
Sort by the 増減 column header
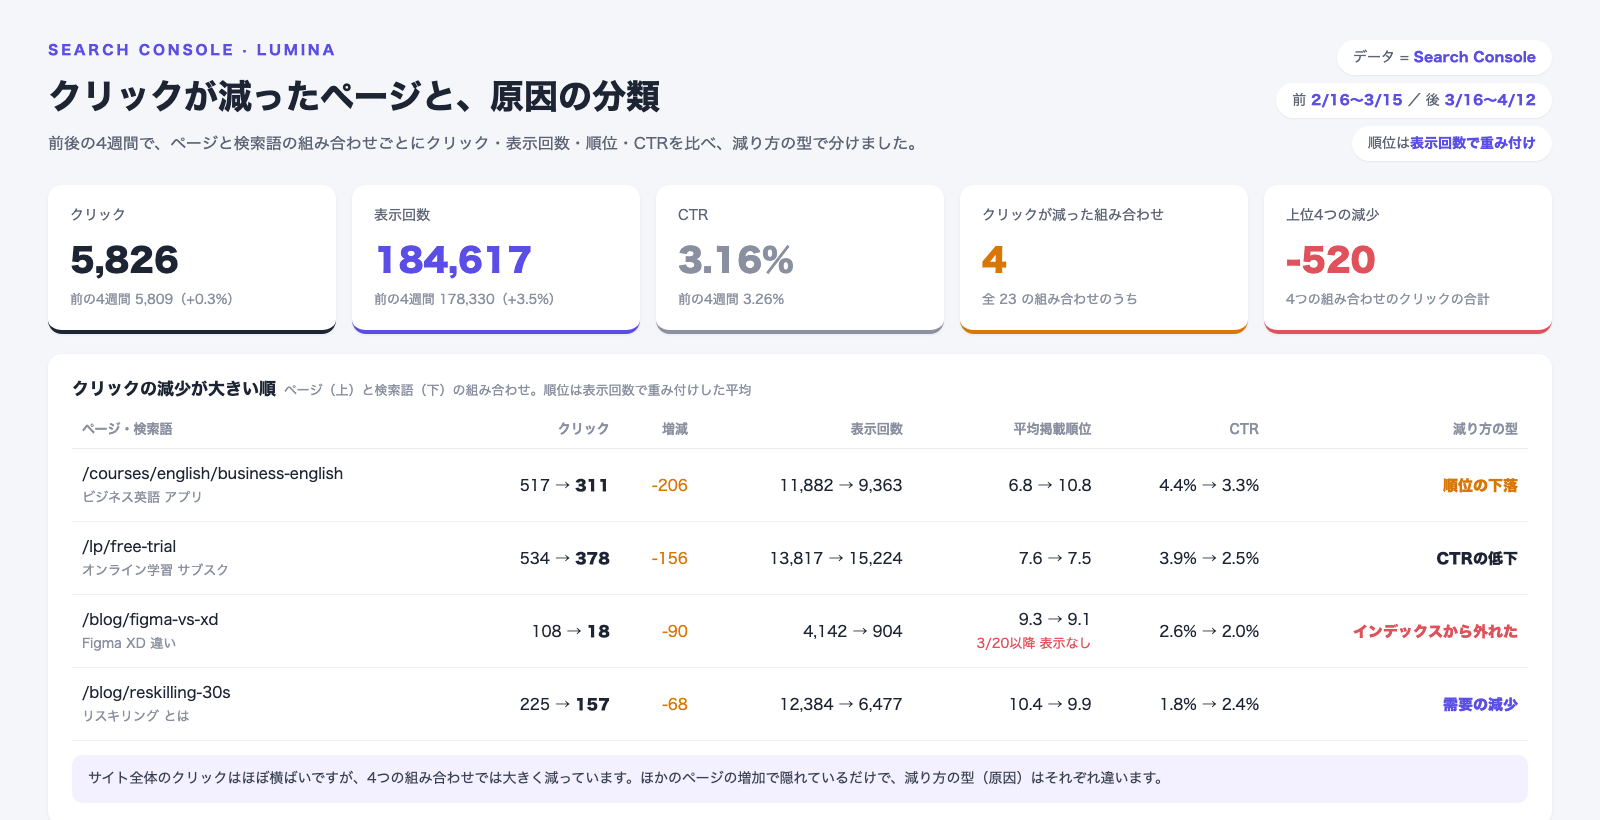pos(675,429)
